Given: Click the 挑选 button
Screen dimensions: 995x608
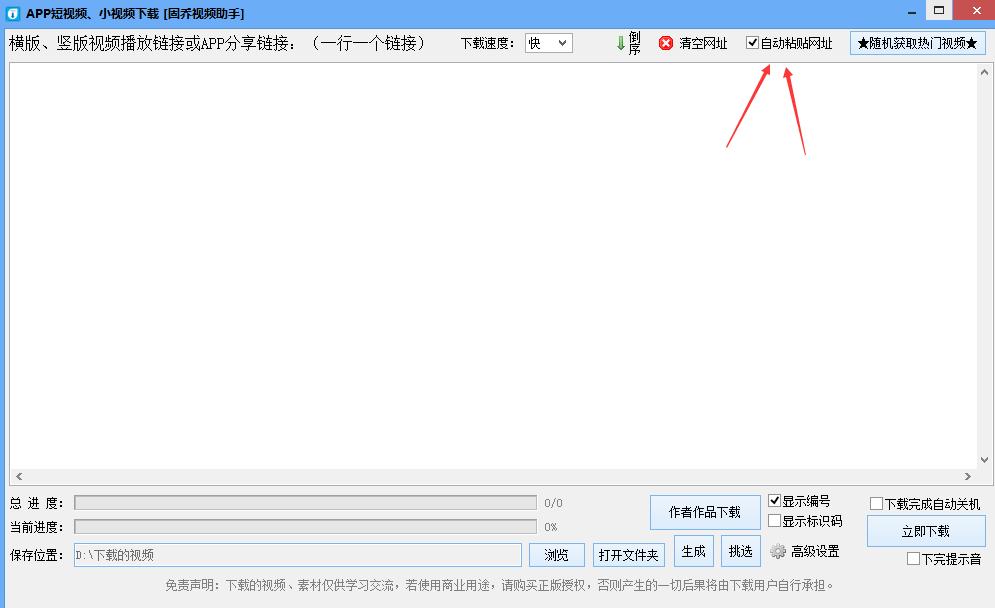Looking at the screenshot, I should tap(740, 551).
